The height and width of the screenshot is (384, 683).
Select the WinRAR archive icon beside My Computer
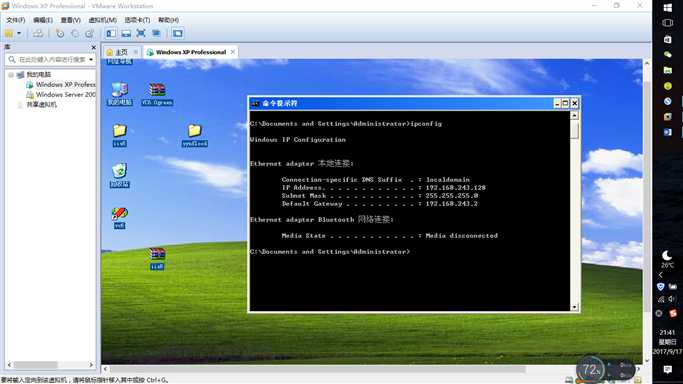tap(157, 94)
